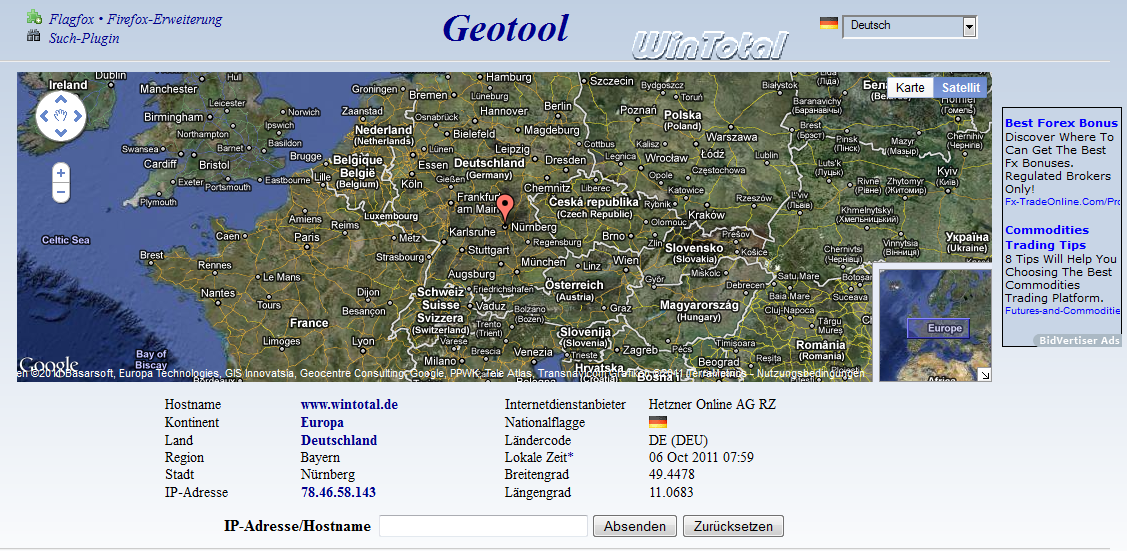The width and height of the screenshot is (1127, 551).
Task: Click the longitude value 11.0683
Action: (x=671, y=493)
